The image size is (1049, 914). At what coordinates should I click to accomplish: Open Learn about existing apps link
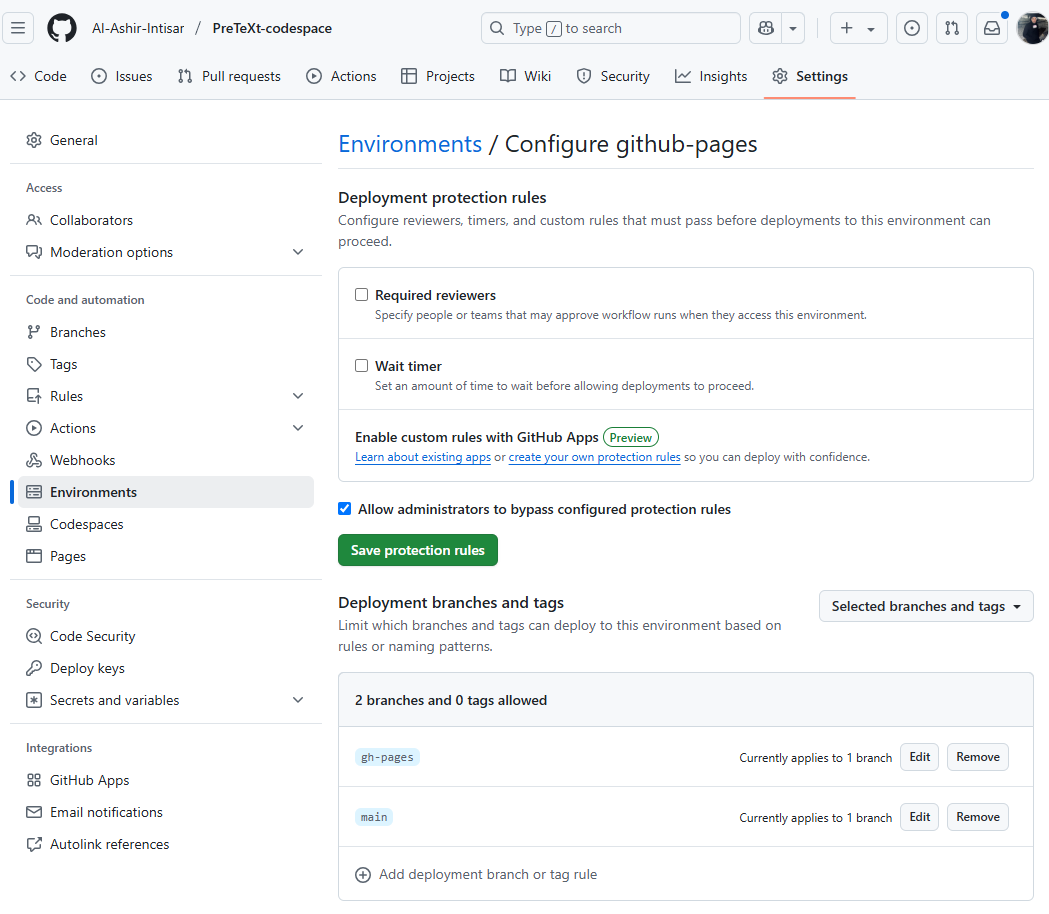[423, 457]
